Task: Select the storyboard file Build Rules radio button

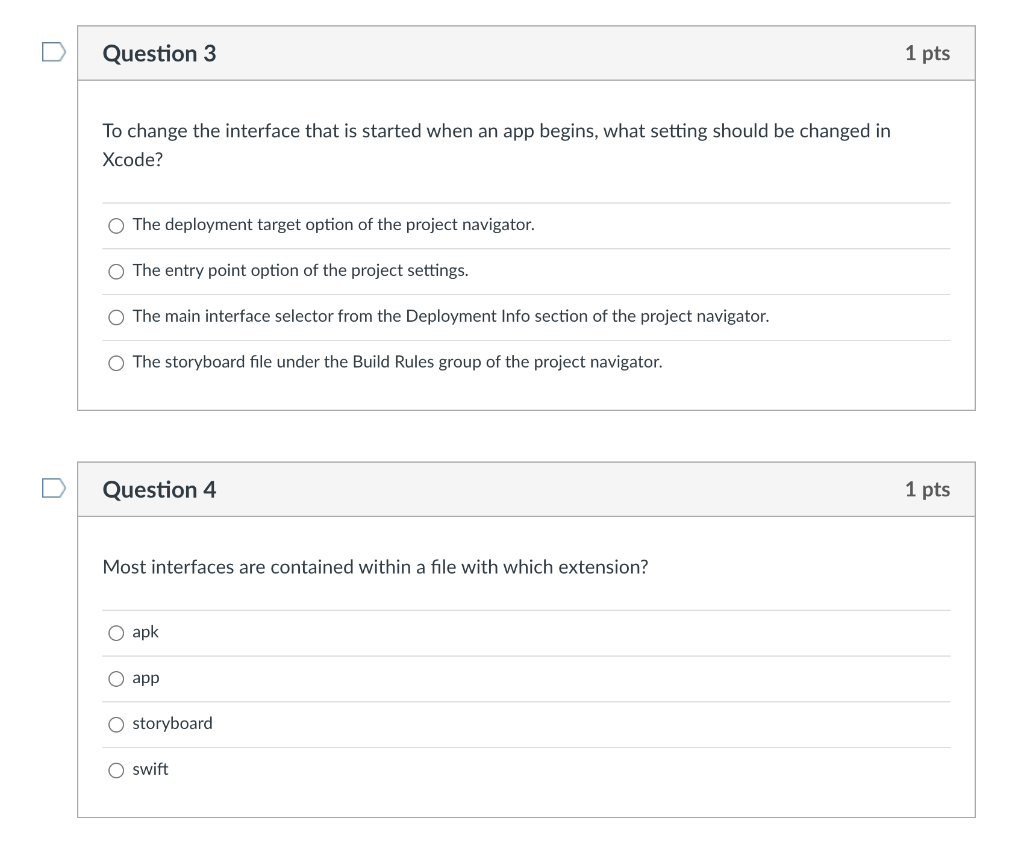Action: 117,363
